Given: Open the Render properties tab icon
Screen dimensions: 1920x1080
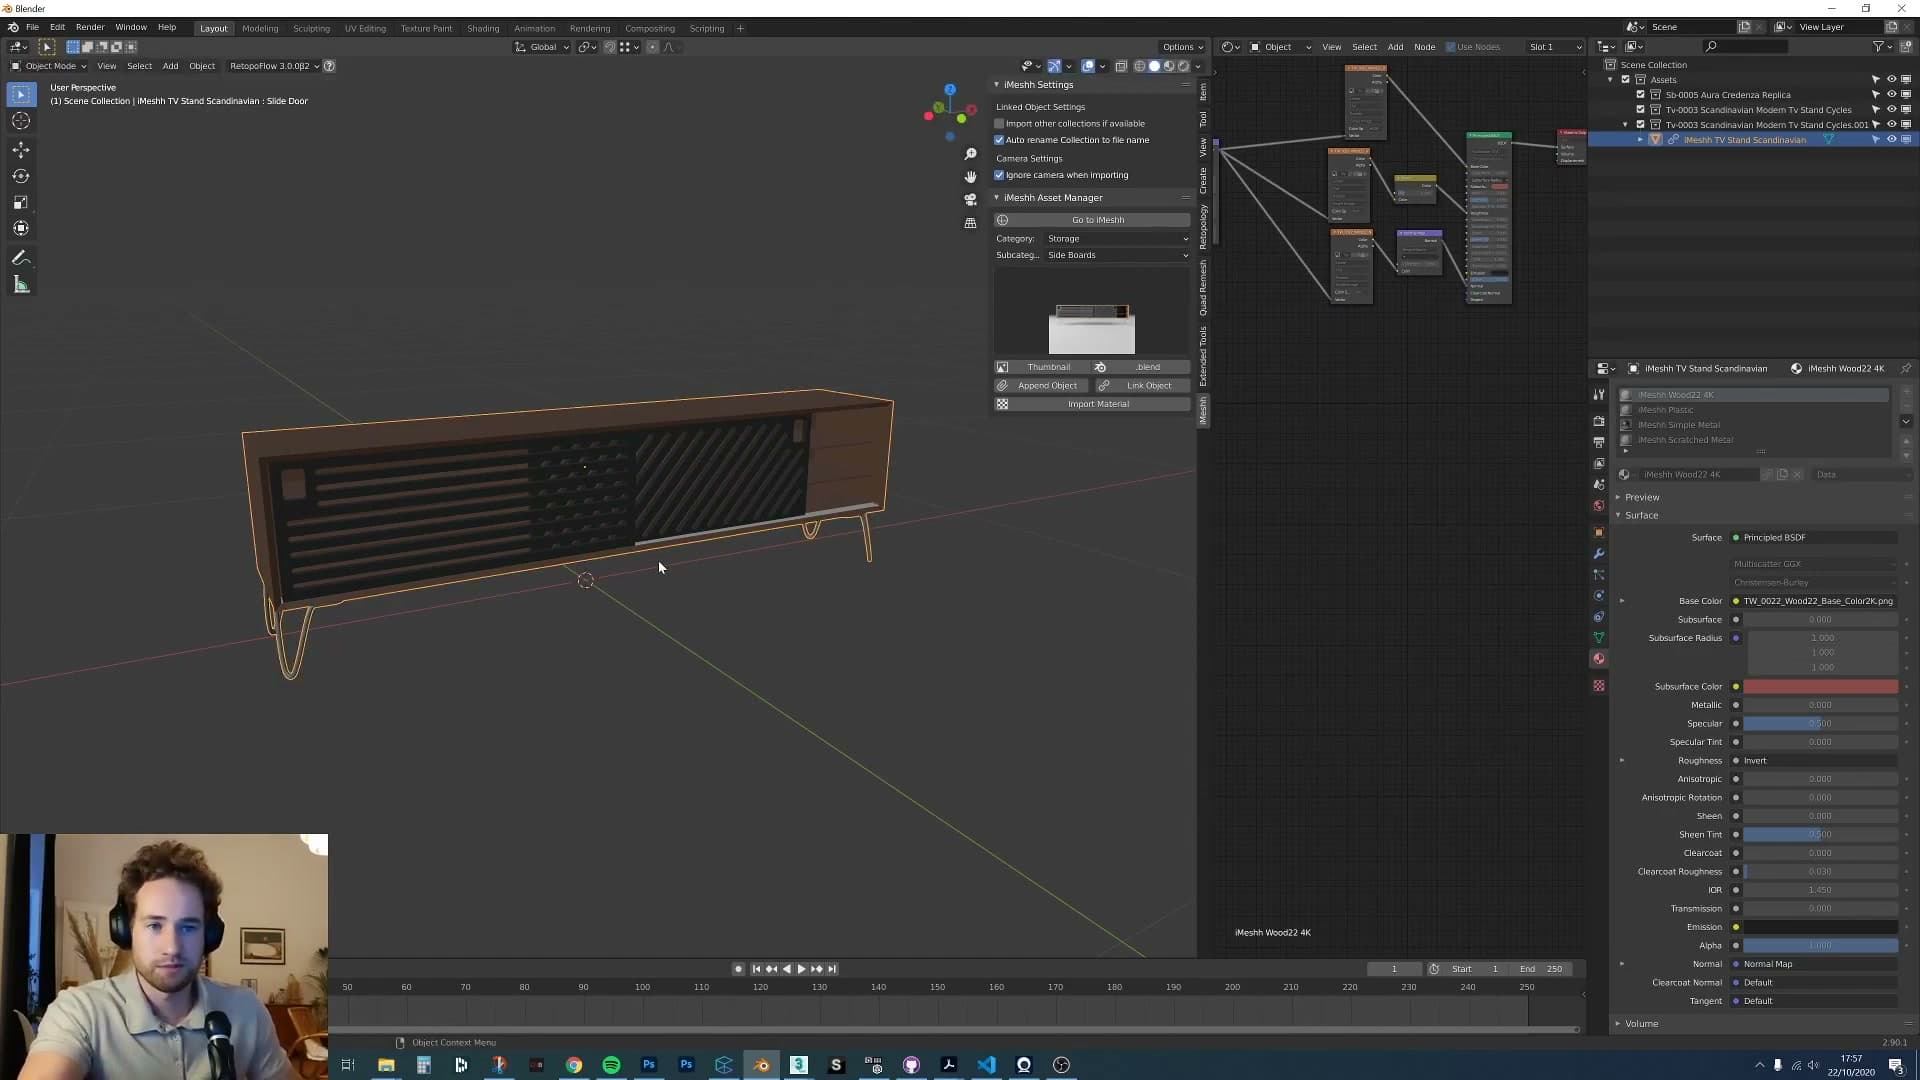Looking at the screenshot, I should [x=1599, y=421].
